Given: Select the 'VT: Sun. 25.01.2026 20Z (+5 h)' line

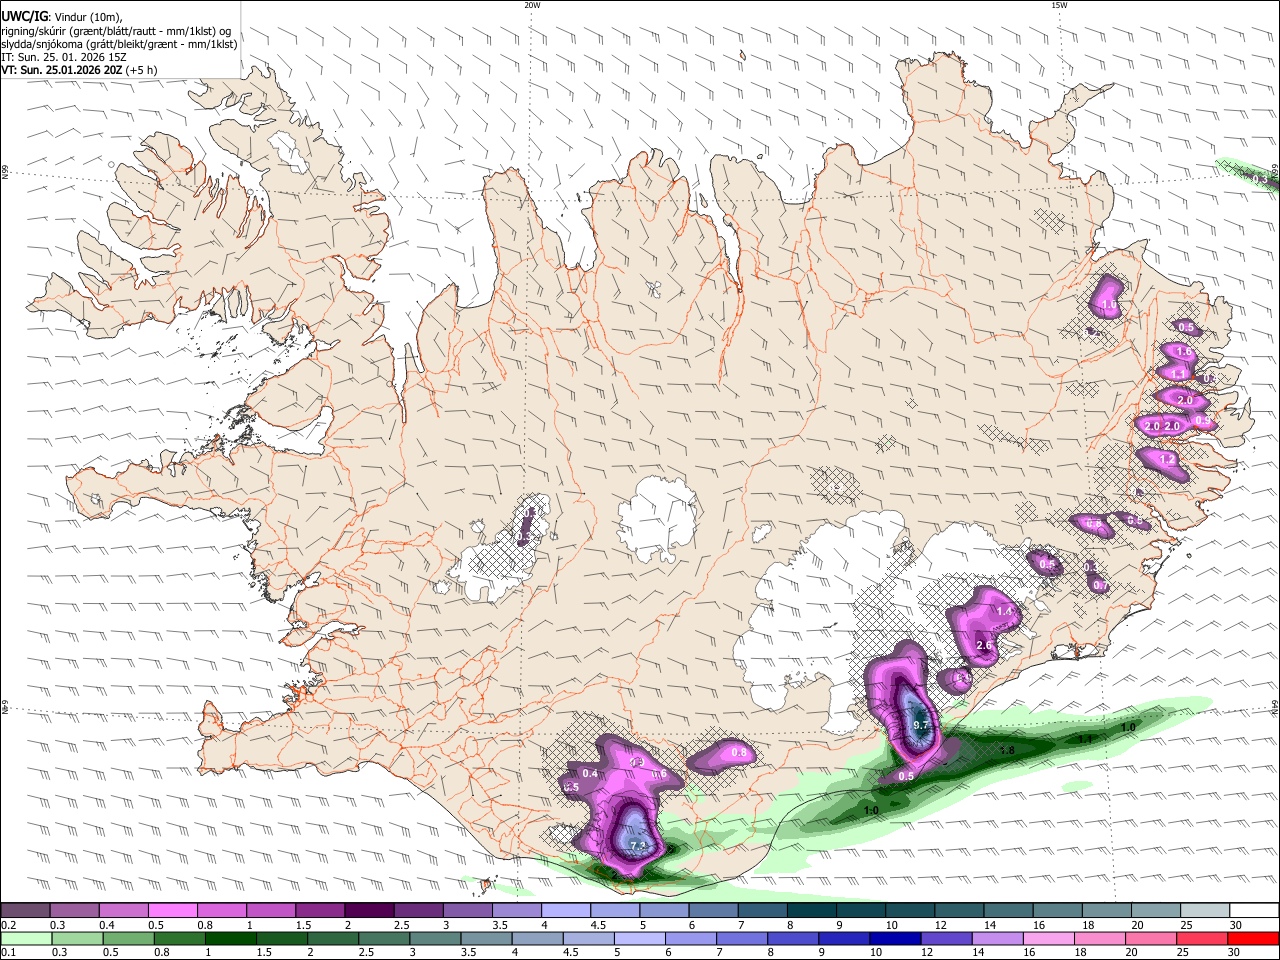Looking at the screenshot, I should (x=79, y=70).
